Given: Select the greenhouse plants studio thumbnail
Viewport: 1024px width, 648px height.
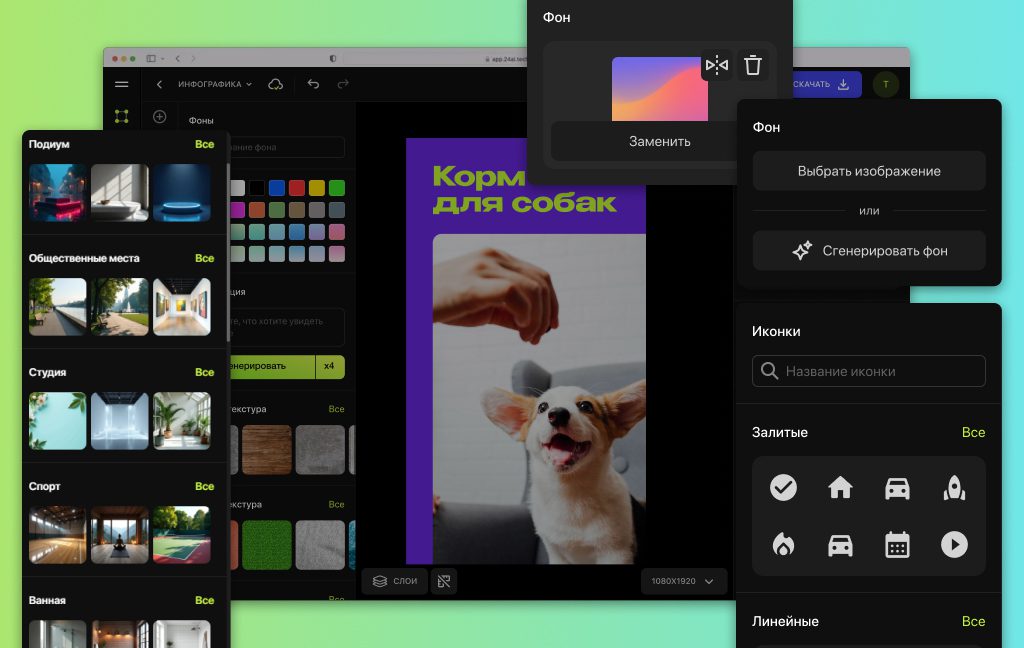Looking at the screenshot, I should (x=182, y=421).
